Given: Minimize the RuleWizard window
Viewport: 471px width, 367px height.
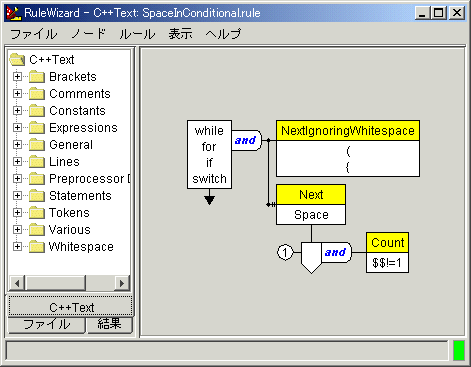Looking at the screenshot, I should 422,13.
